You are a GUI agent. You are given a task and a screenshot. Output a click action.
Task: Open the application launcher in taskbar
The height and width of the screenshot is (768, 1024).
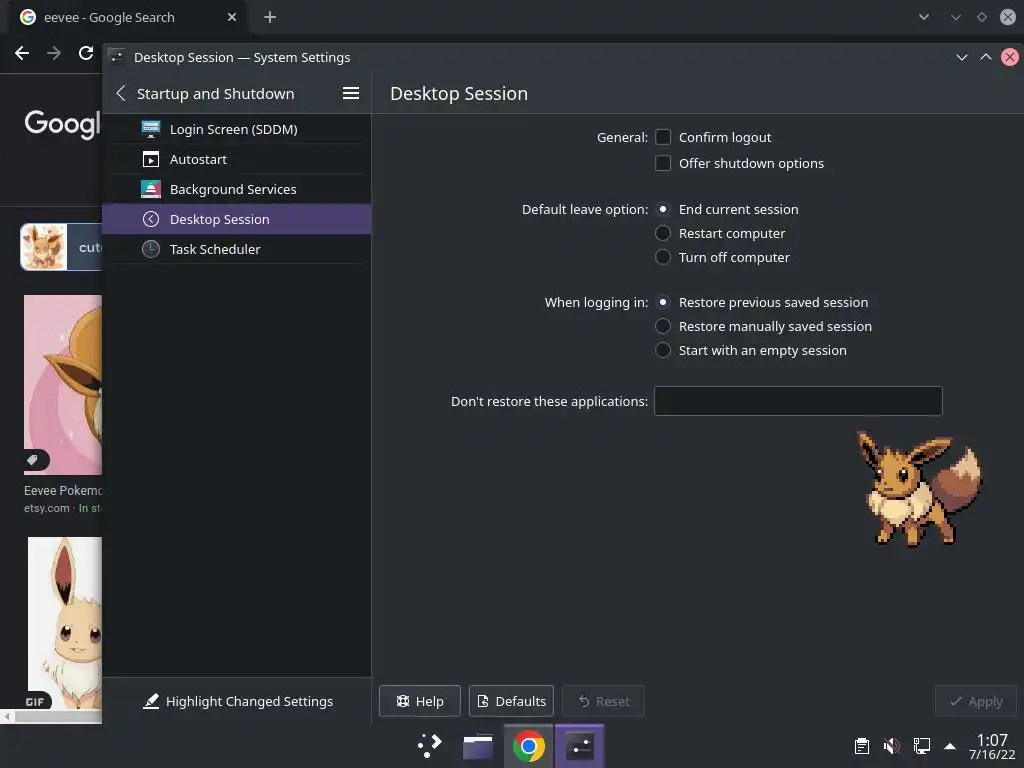(x=430, y=746)
